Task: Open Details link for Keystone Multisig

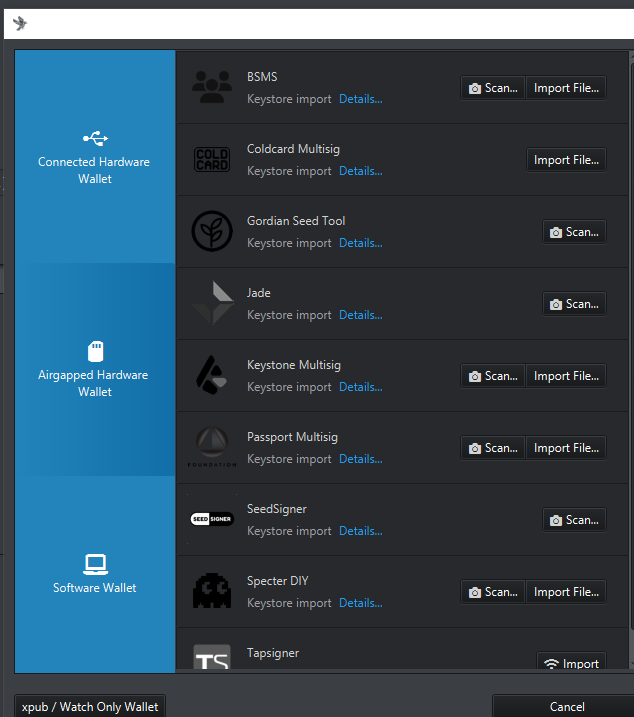Action: (x=360, y=387)
